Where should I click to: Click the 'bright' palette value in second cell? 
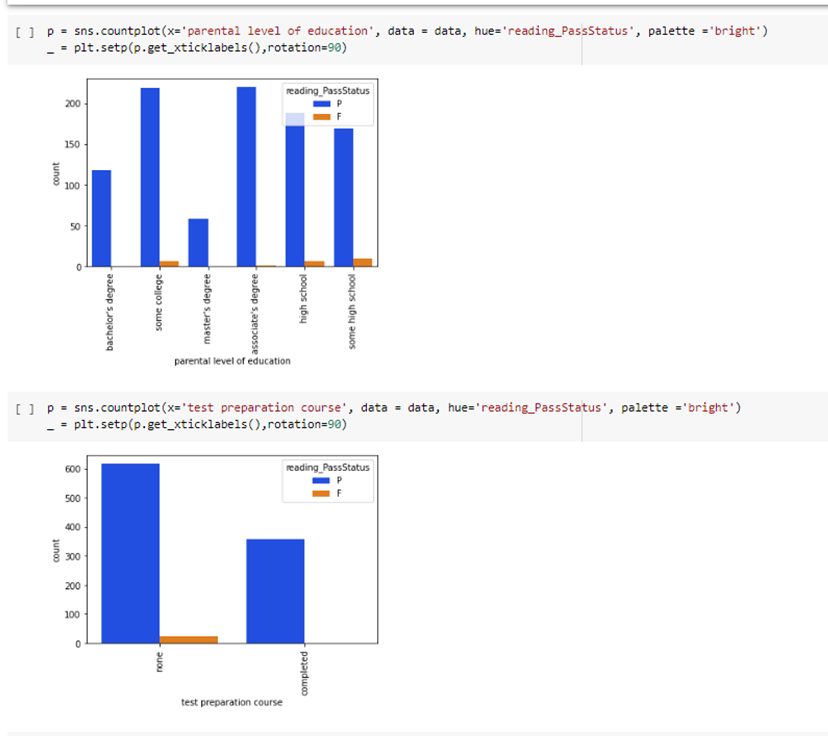click(708, 408)
